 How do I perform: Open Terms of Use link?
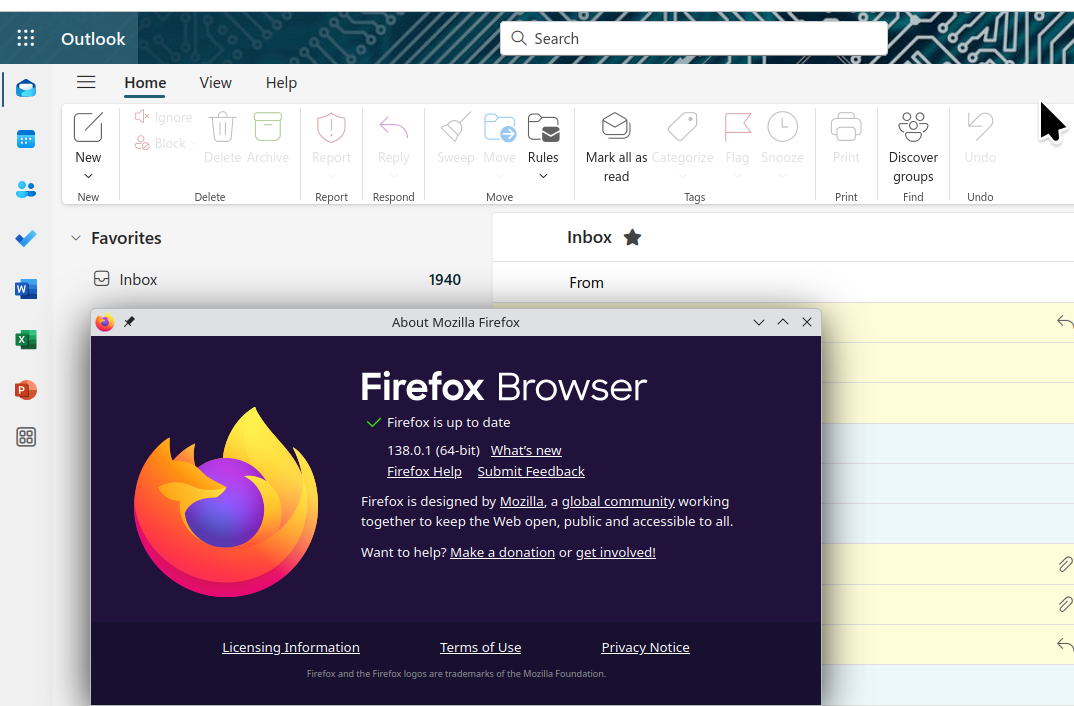480,647
